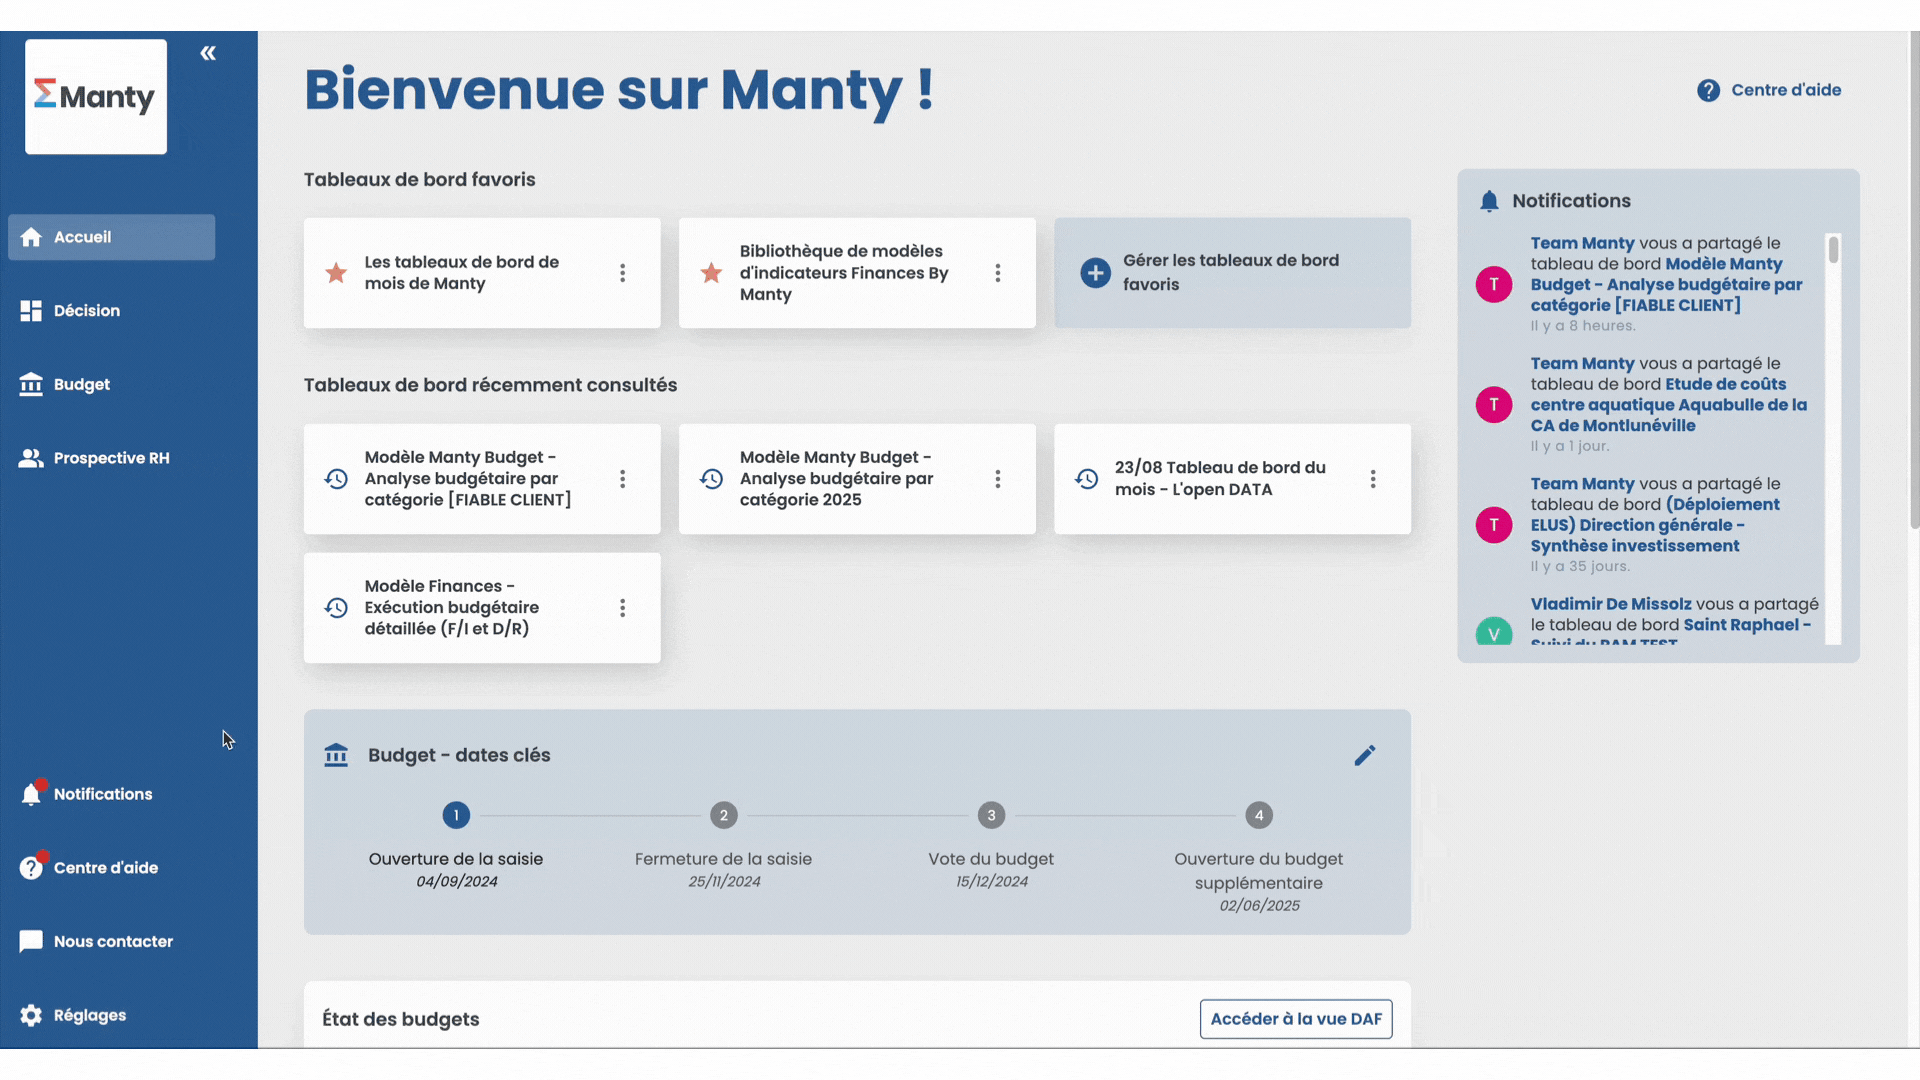Unstar 'Bibliothèque de modèles d'indicateurs Finances'
The image size is (1920, 1080).
click(x=711, y=273)
